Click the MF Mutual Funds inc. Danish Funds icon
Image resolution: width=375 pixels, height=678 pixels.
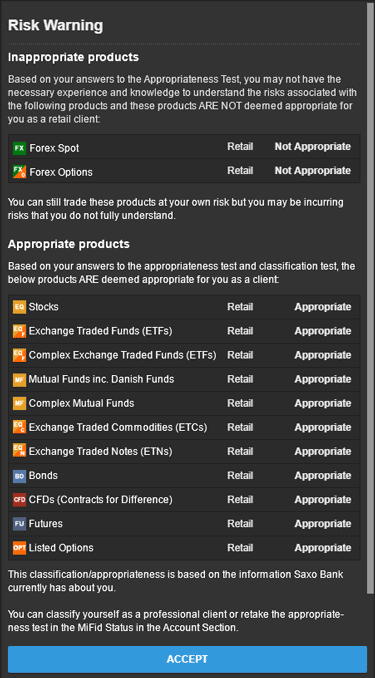19,379
